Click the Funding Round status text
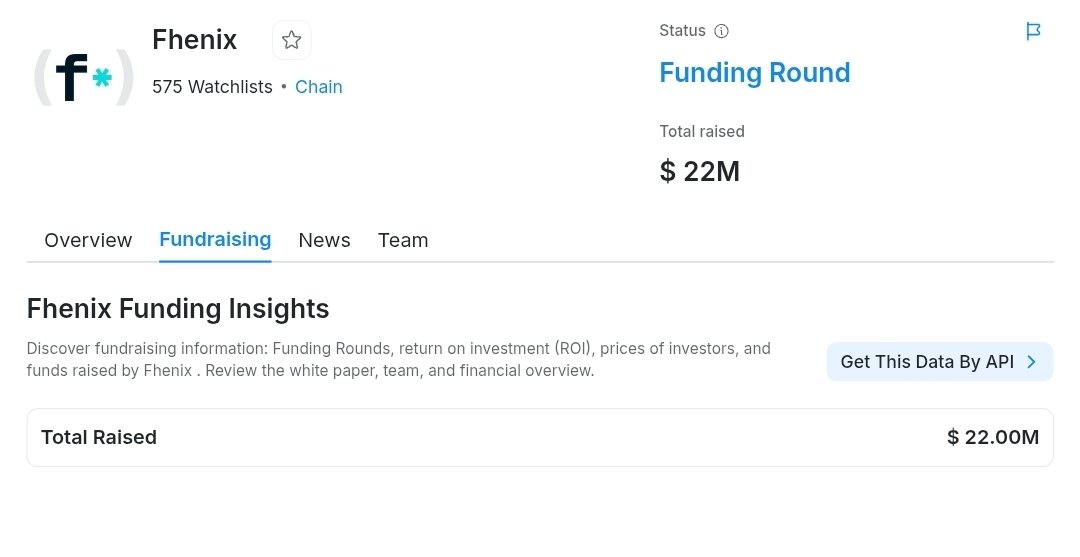 coord(754,72)
